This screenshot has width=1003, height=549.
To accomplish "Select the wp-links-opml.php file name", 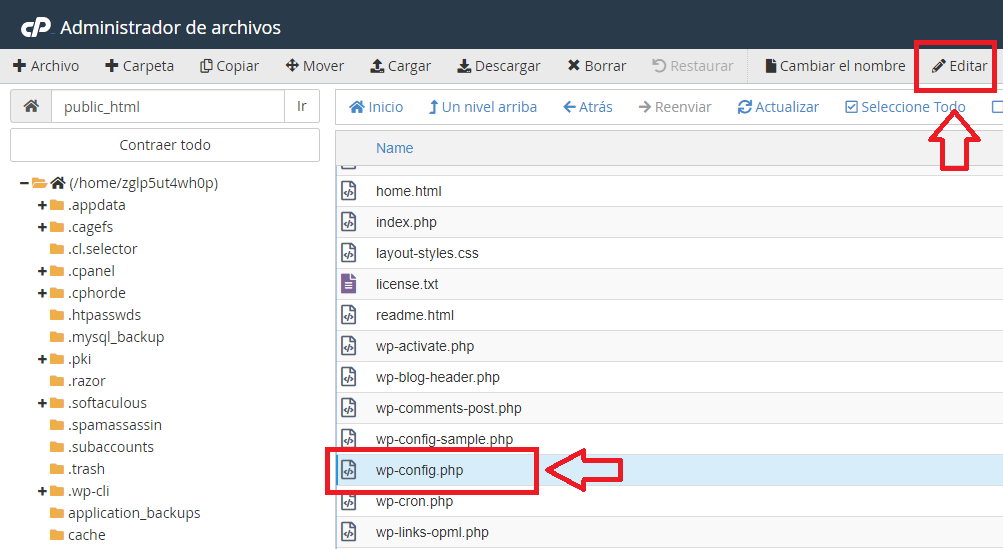I will point(432,532).
